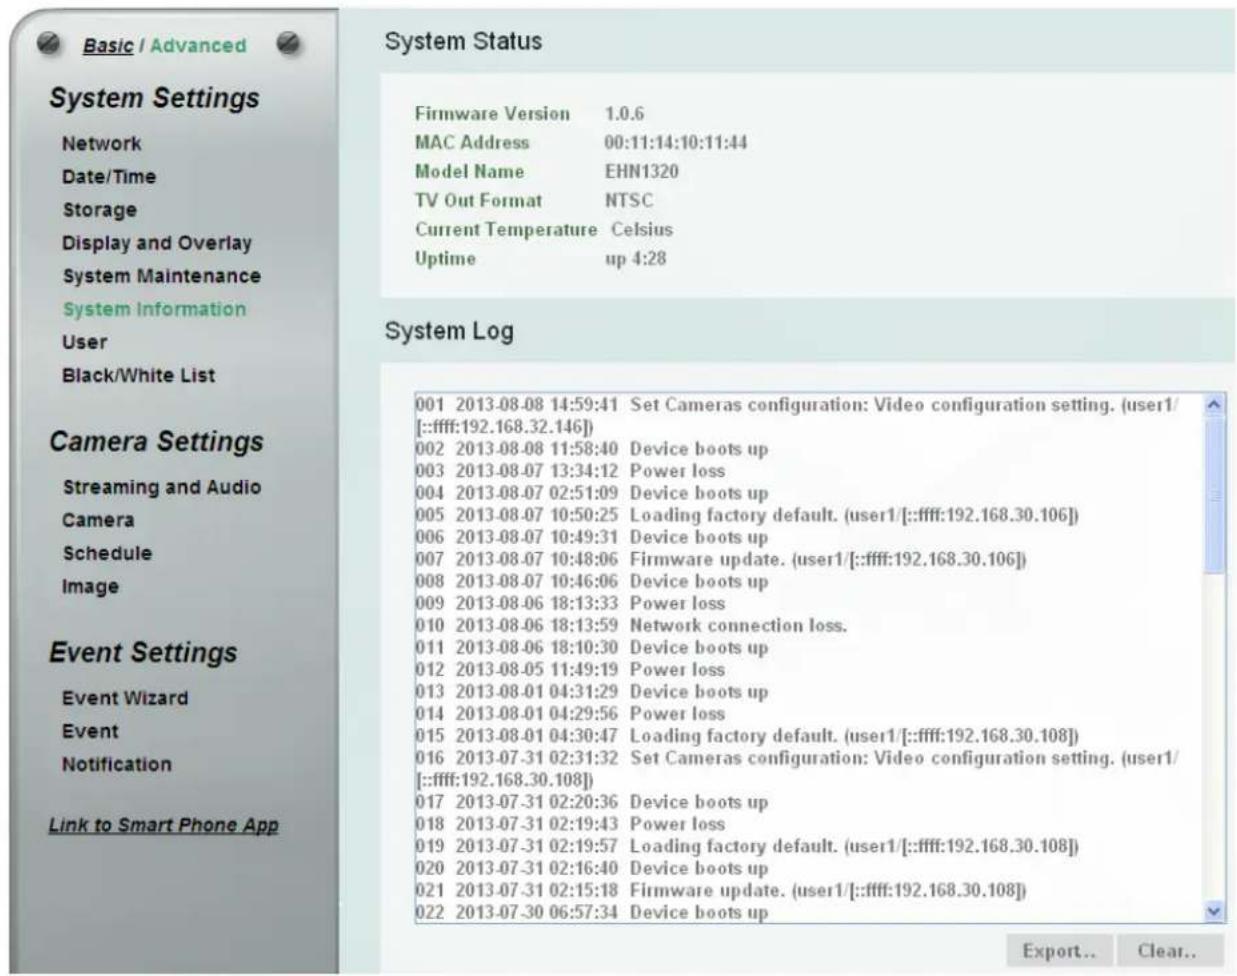
Task: Click the Uptime value up 4:28
Action: pos(635,259)
